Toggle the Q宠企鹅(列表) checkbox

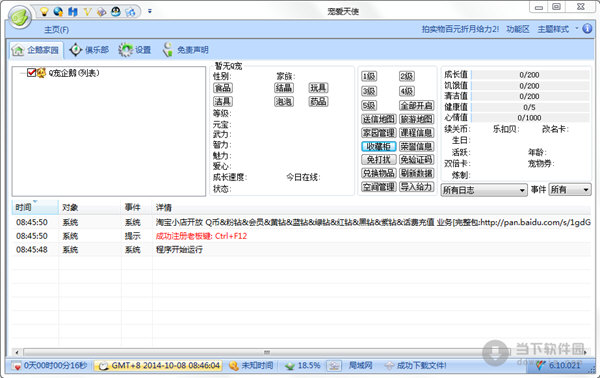[31, 73]
